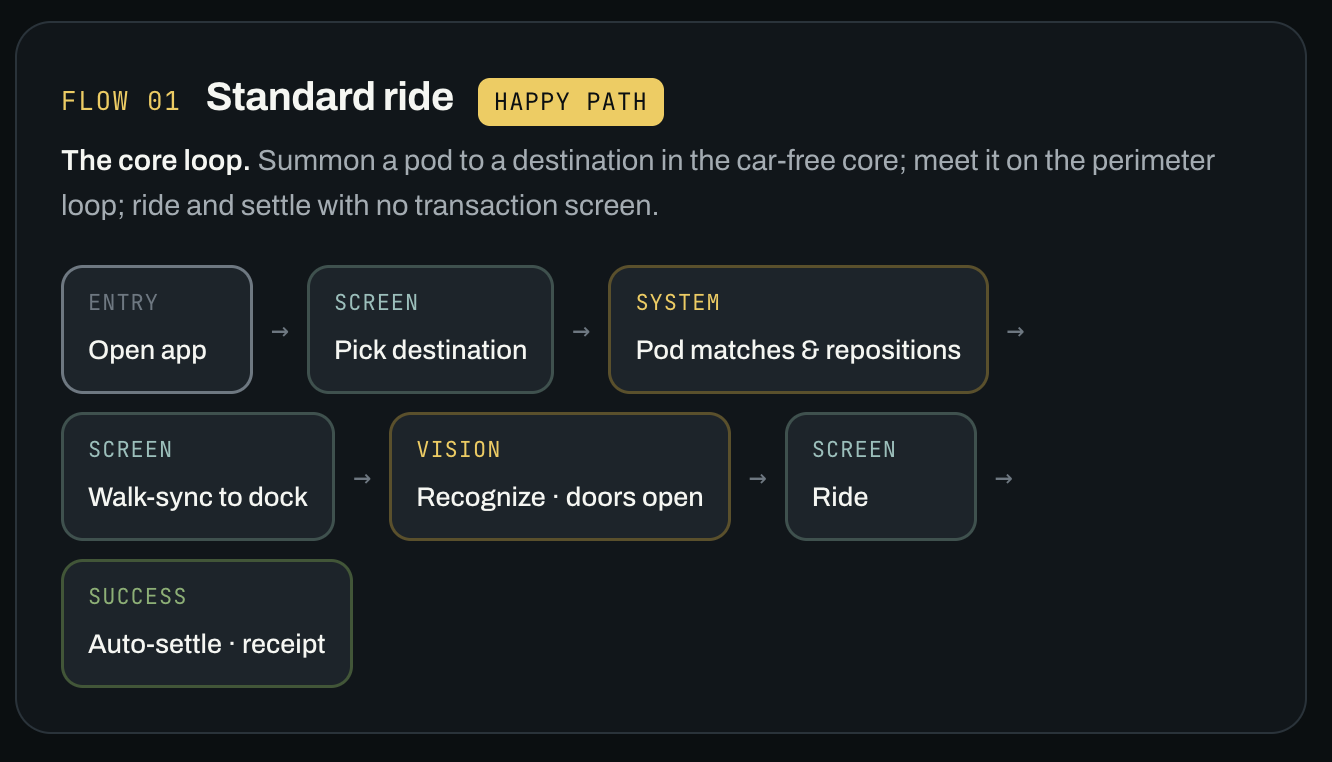Click the arrow after the Ride node
This screenshot has width=1332, height=762.
click(x=1004, y=478)
